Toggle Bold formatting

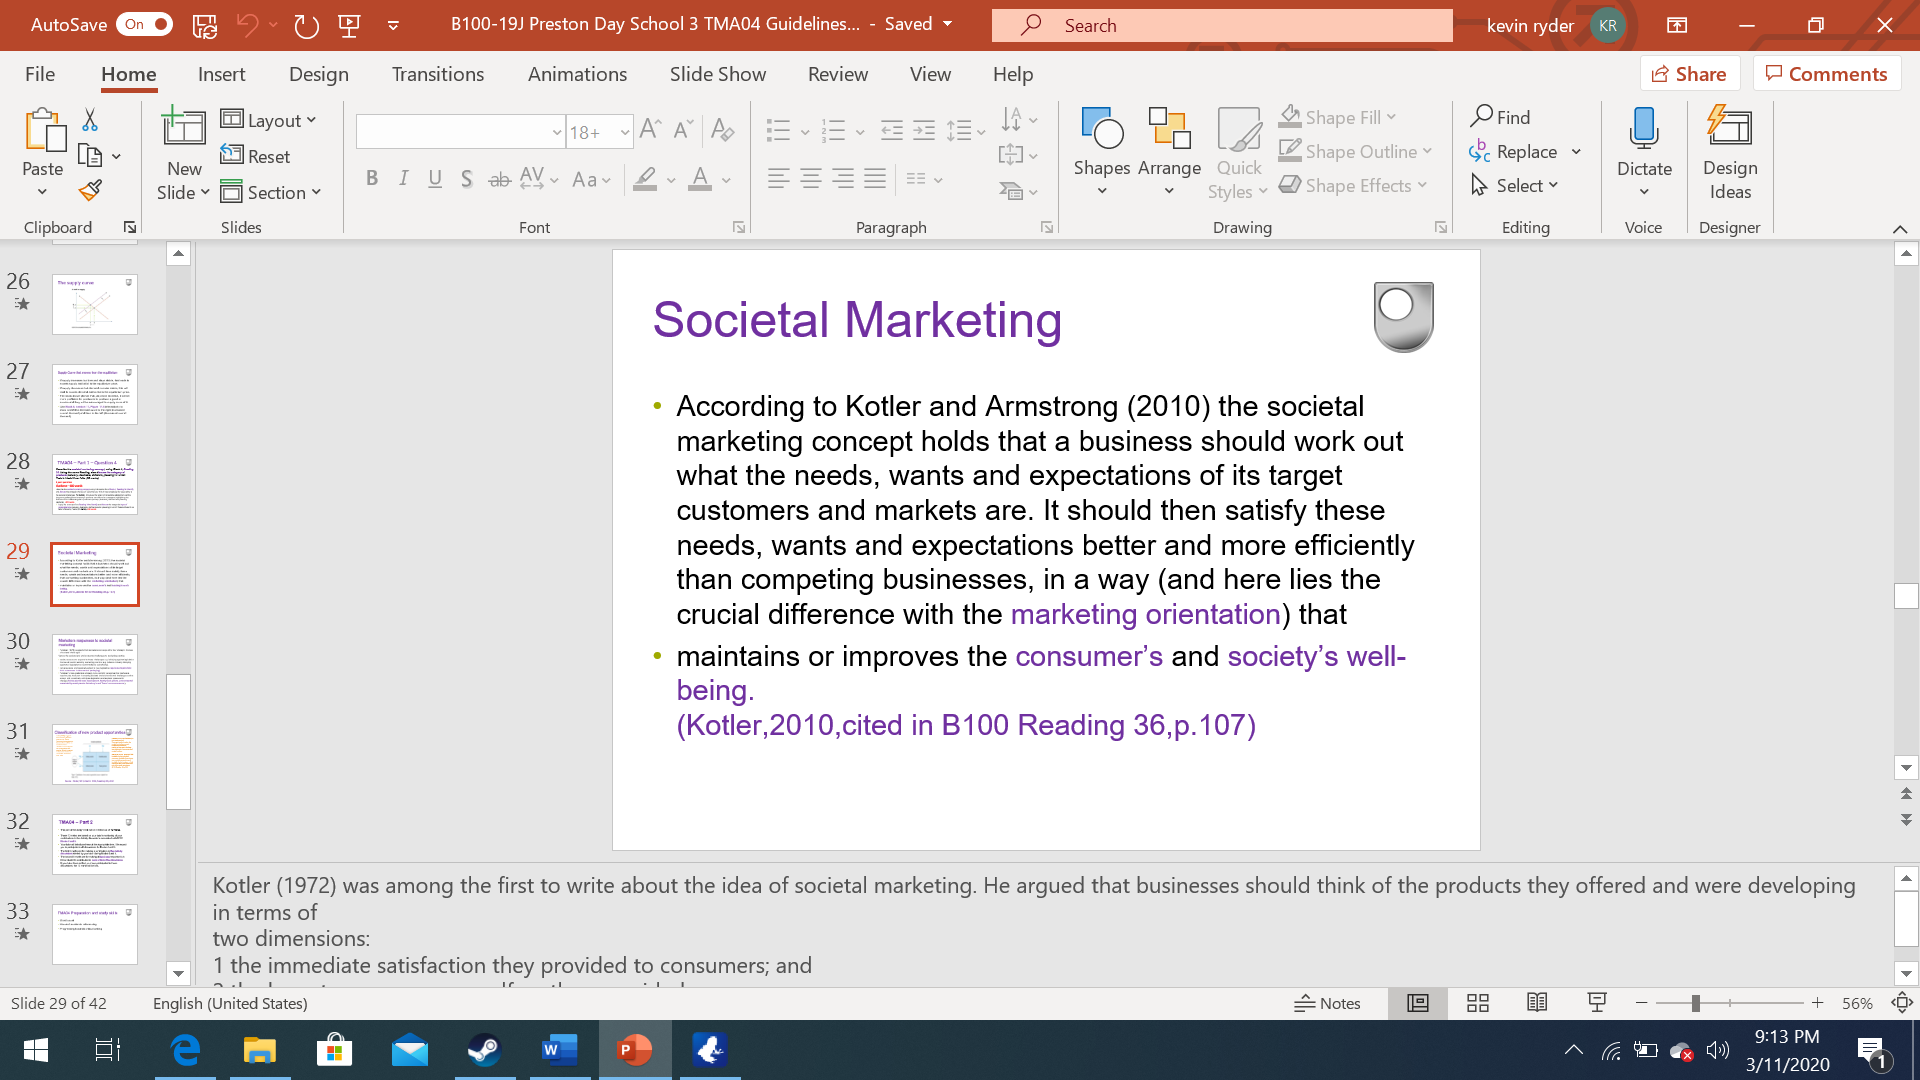[371, 179]
